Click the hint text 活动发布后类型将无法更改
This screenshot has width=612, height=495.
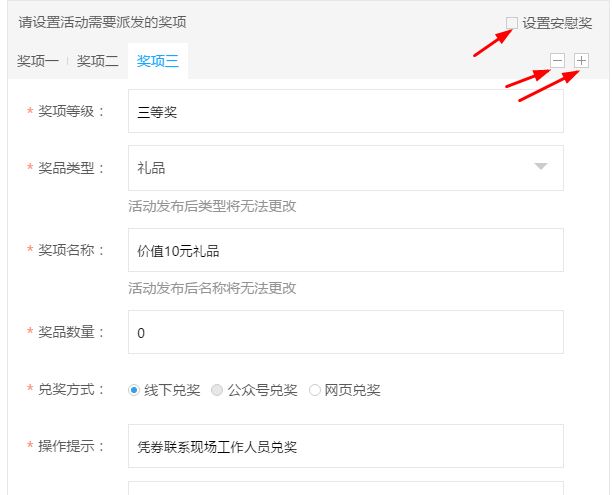click(212, 206)
